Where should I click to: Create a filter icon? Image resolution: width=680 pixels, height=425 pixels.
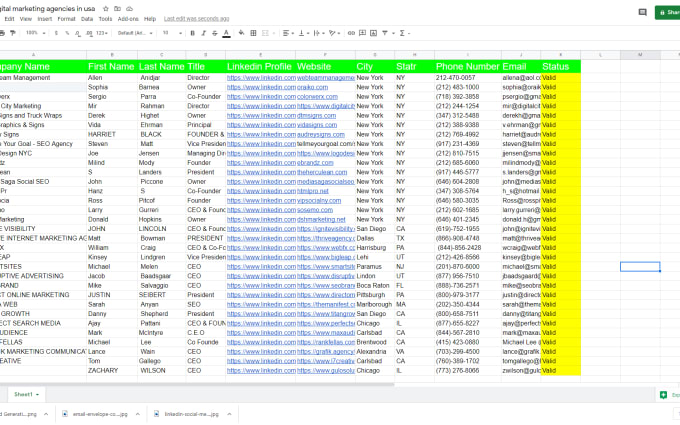click(385, 33)
